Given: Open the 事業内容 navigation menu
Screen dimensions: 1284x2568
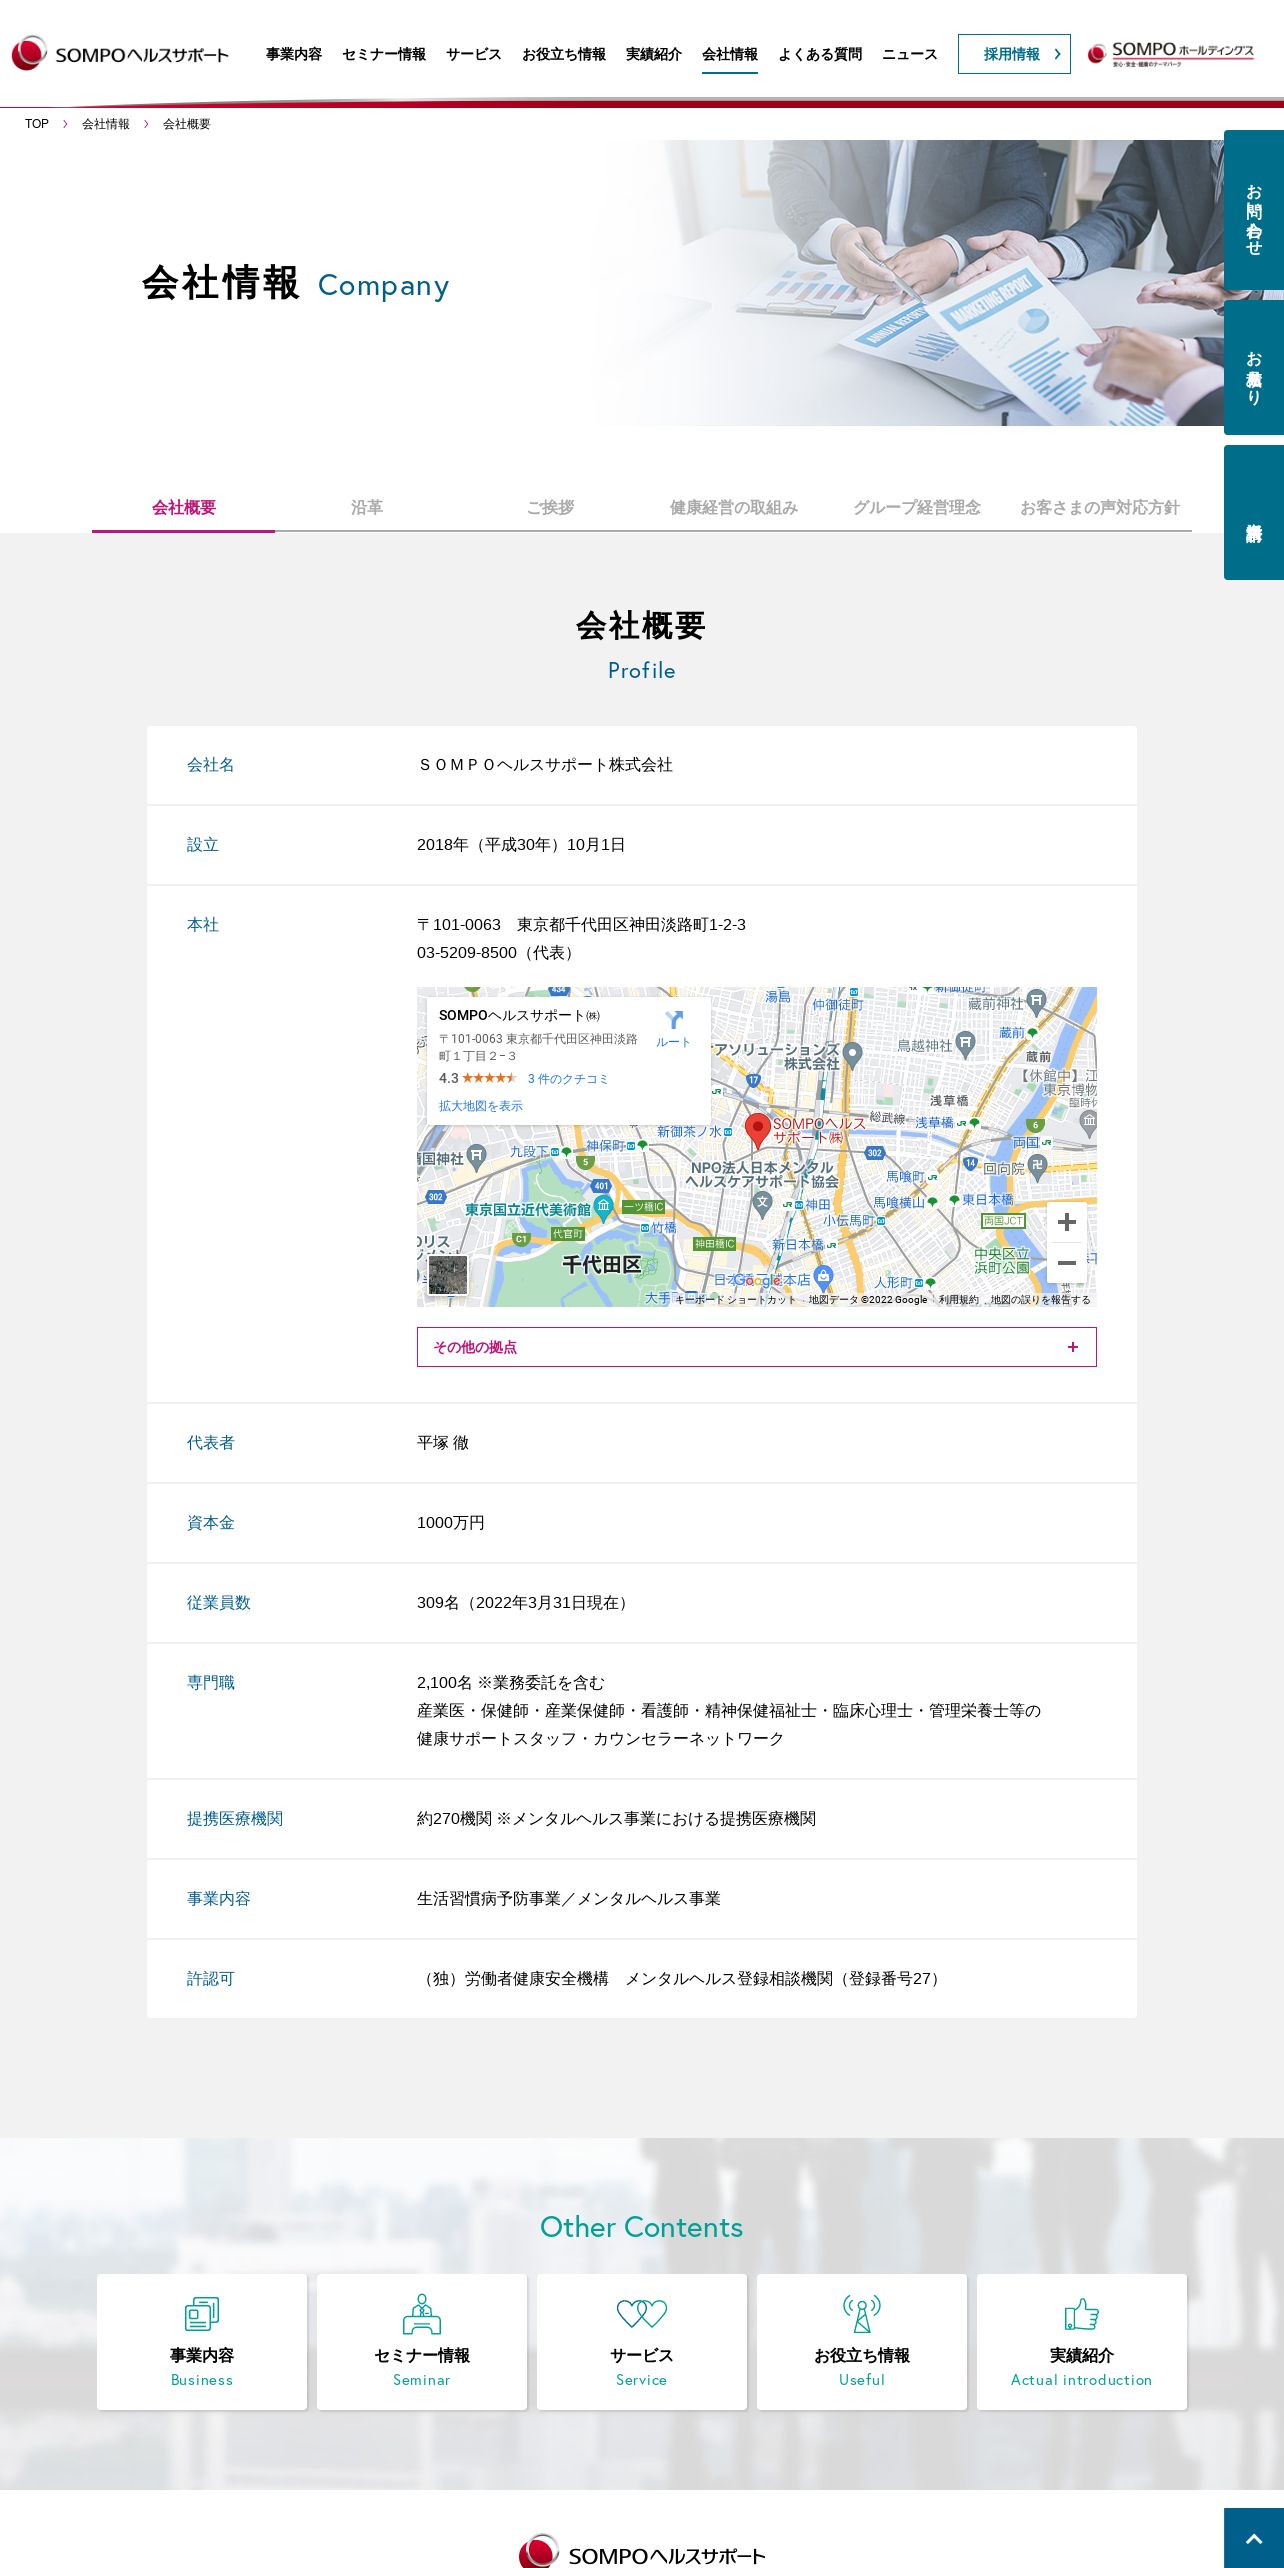Looking at the screenshot, I should [294, 54].
